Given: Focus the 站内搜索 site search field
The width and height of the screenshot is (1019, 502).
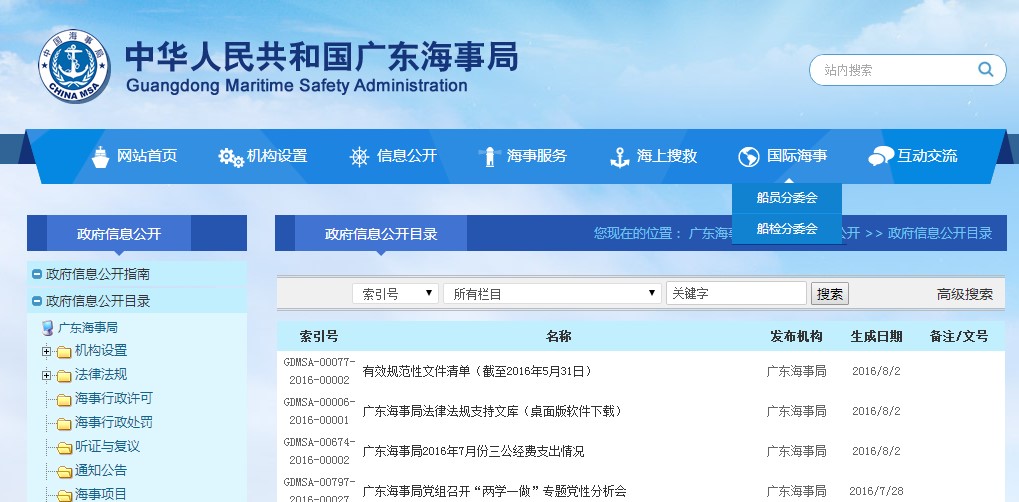Looking at the screenshot, I should point(897,70).
